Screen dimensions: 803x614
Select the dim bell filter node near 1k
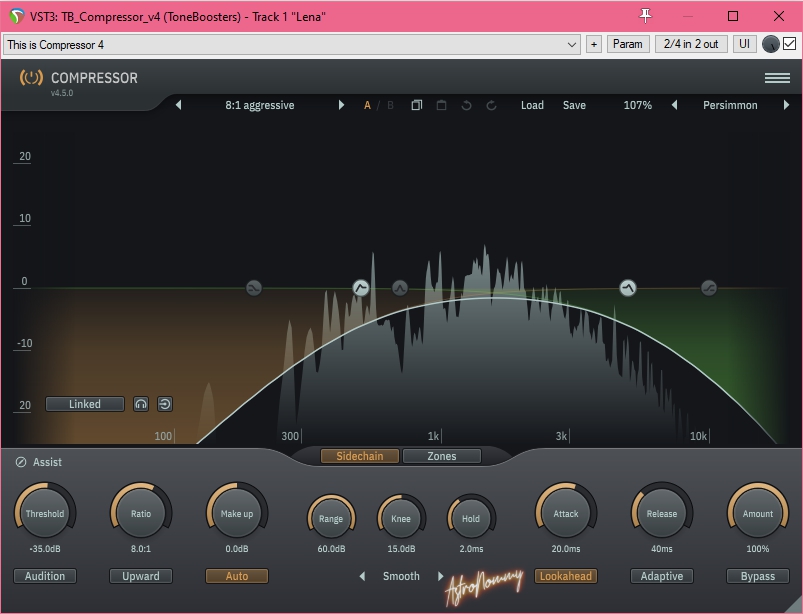pos(400,288)
